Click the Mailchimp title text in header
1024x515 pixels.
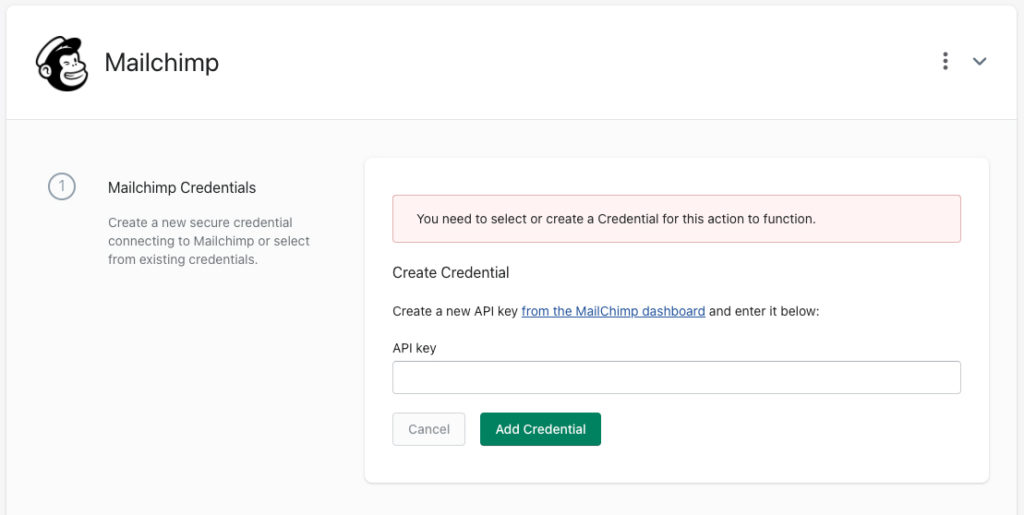tap(161, 63)
